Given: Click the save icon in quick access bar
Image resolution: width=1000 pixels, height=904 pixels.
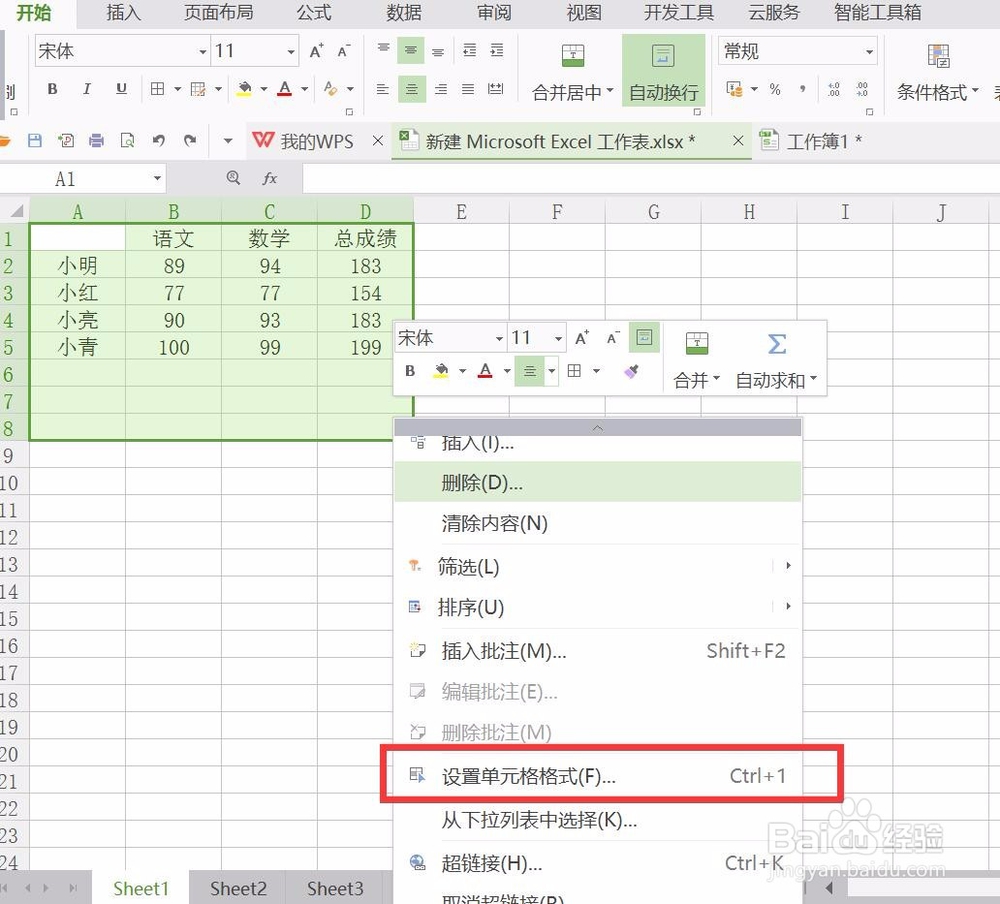Looking at the screenshot, I should 35,141.
